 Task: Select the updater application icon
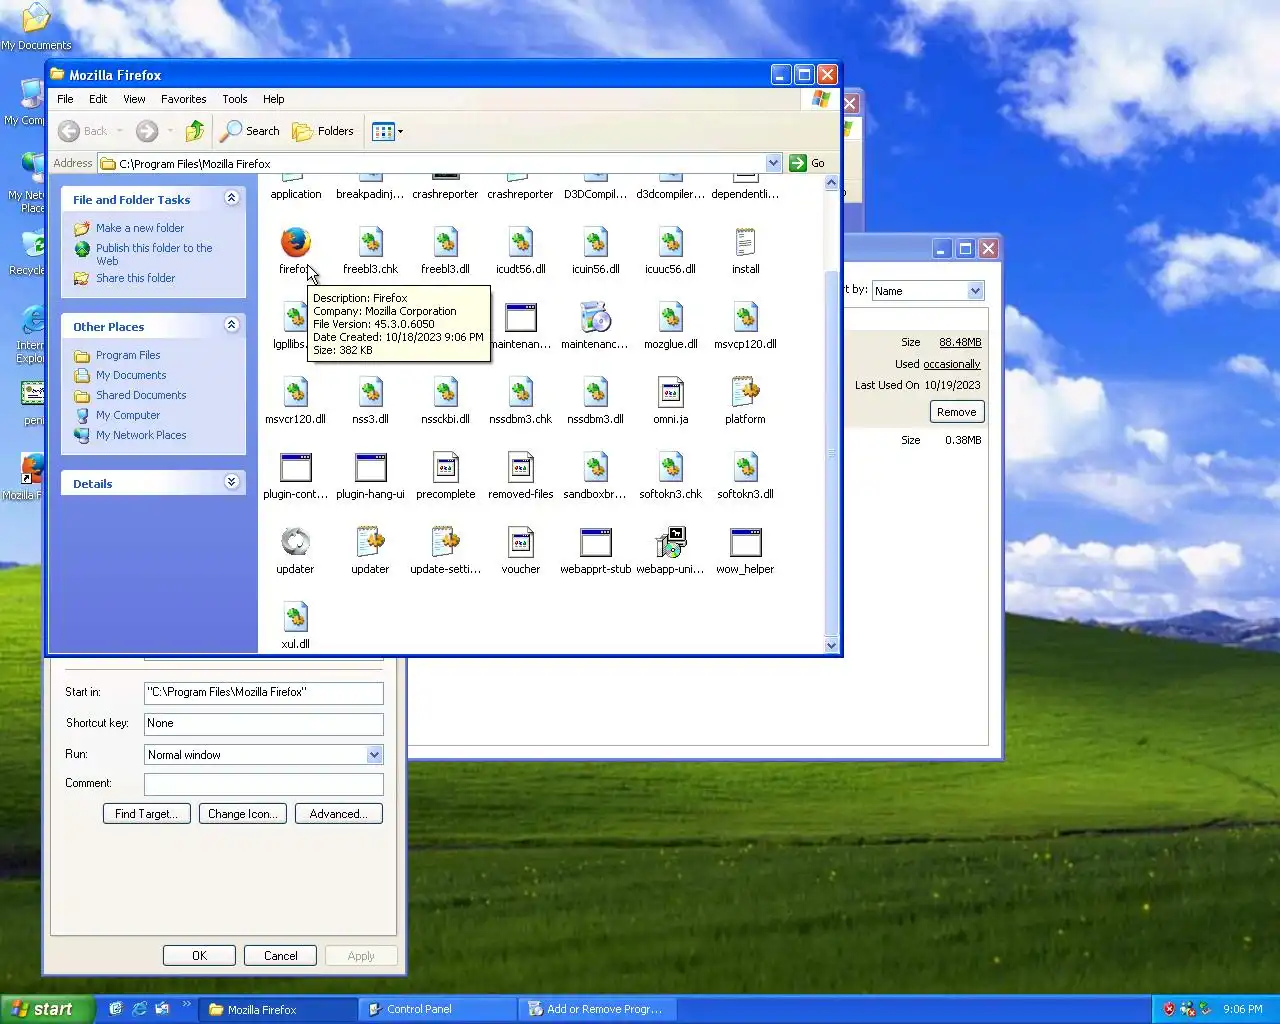pyautogui.click(x=295, y=543)
